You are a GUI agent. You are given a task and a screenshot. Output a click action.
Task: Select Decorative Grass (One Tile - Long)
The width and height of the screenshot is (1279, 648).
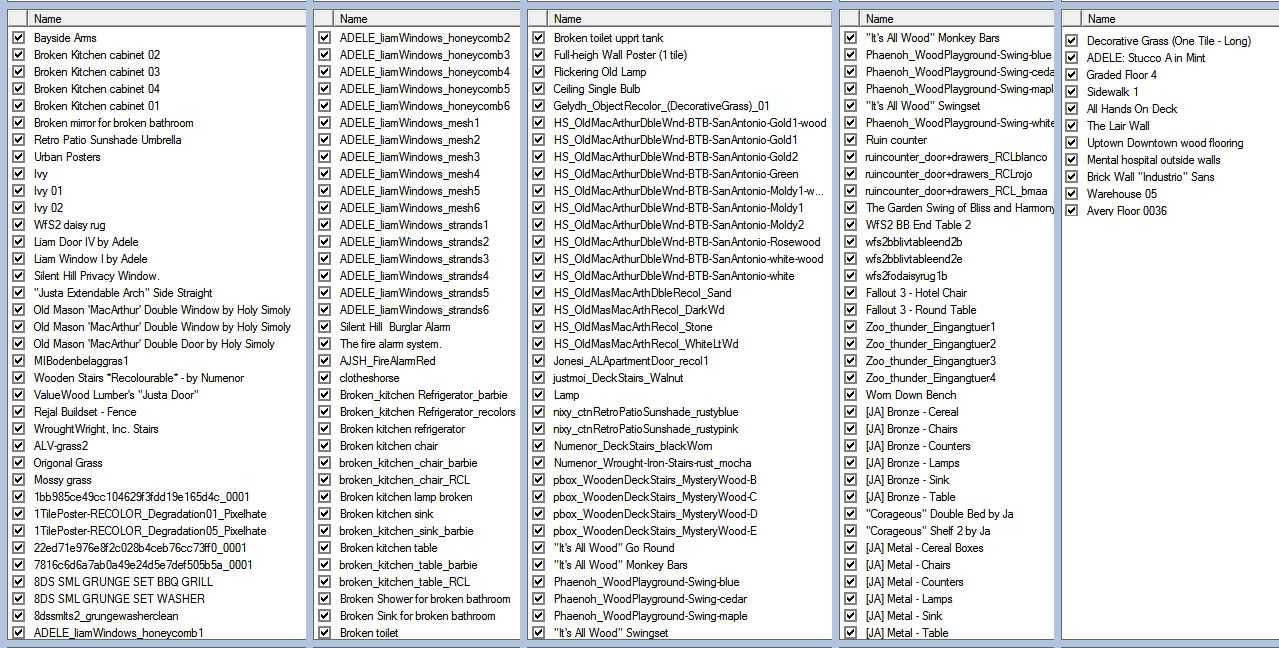coord(1168,41)
